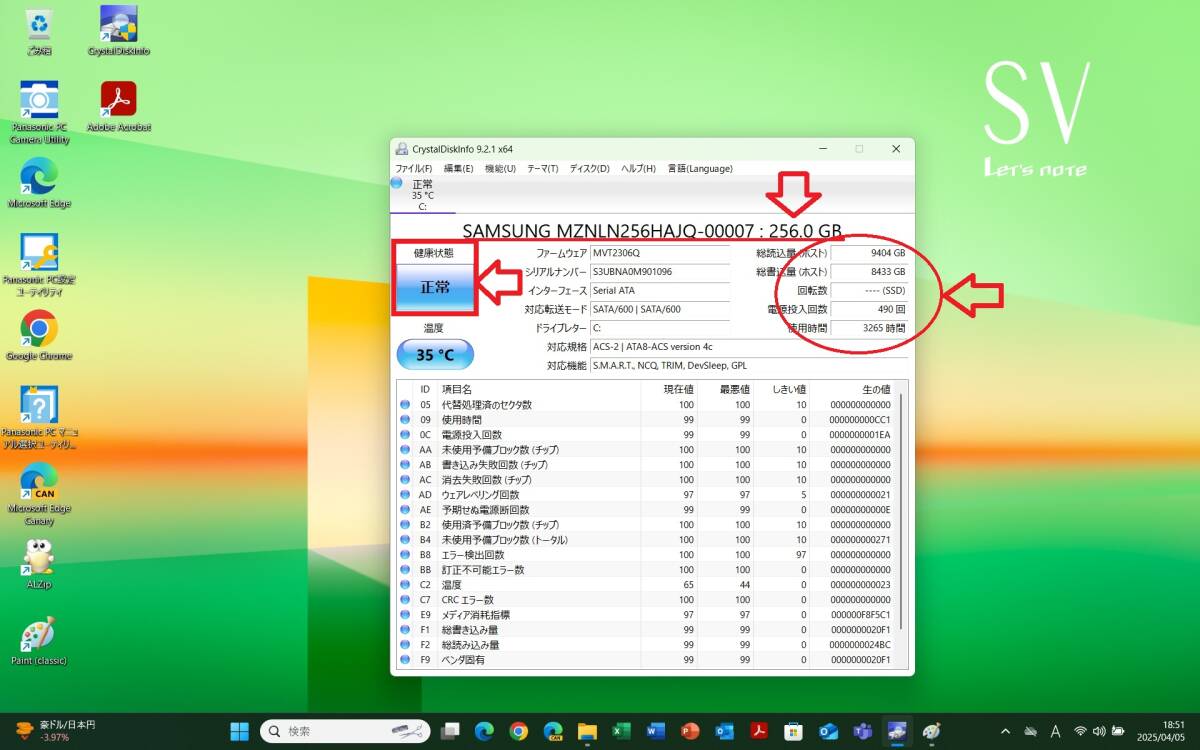Click the SAMSUNG MZNLN256HAJQ disk title

pyautogui.click(x=652, y=231)
